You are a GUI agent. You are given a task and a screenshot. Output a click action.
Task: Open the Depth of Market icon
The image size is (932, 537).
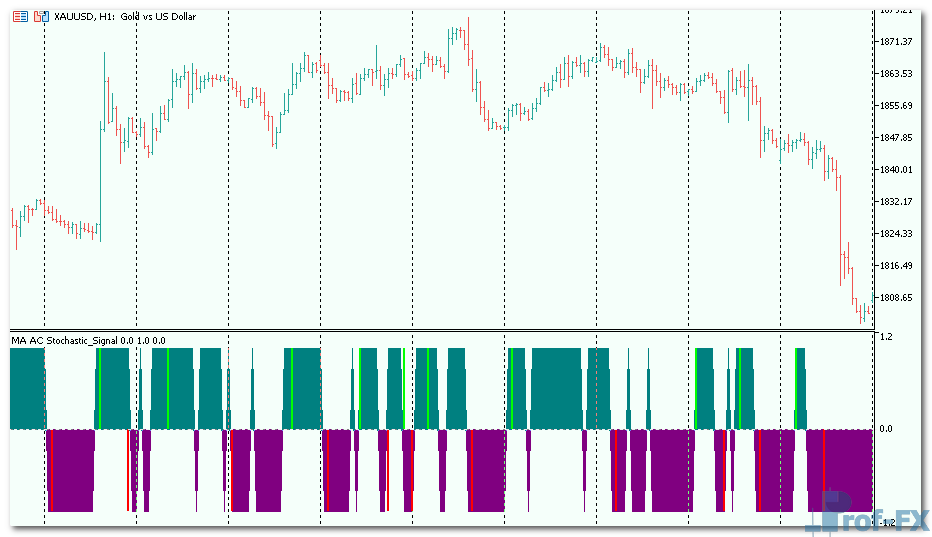40,17
